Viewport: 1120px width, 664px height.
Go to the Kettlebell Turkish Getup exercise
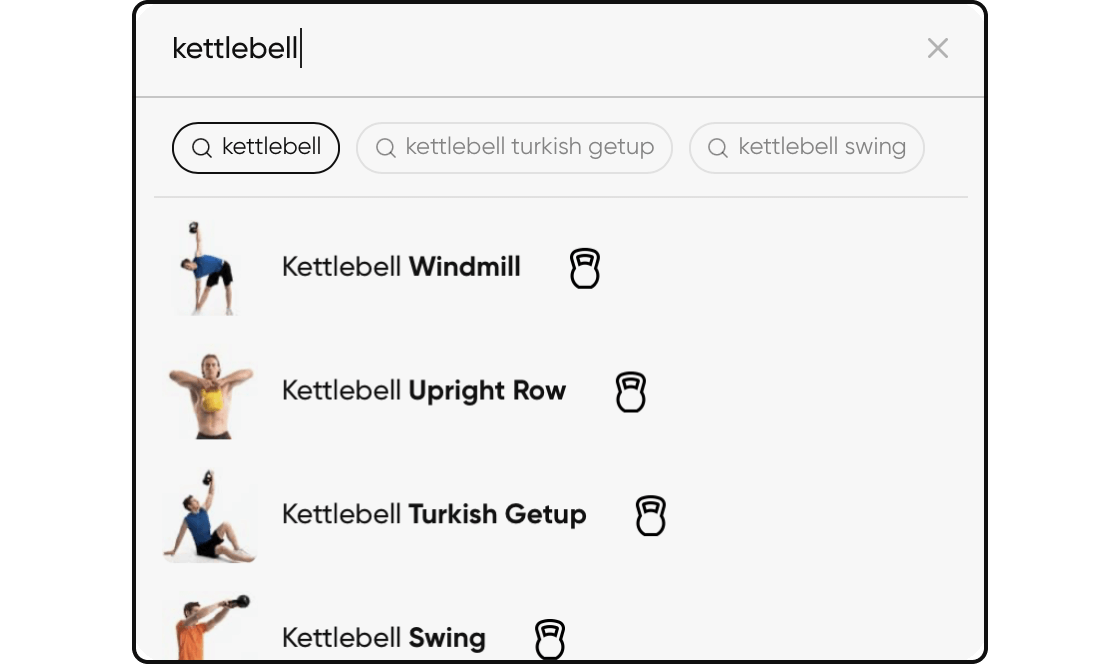(x=434, y=515)
